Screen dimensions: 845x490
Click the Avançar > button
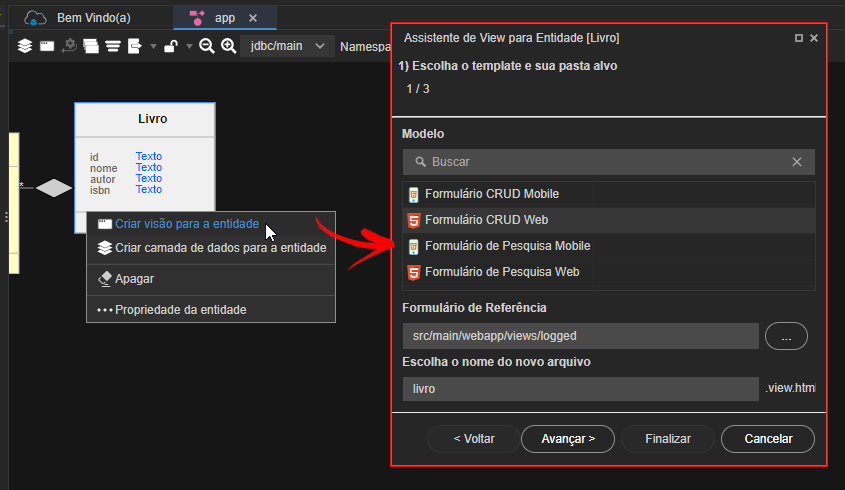pos(568,439)
